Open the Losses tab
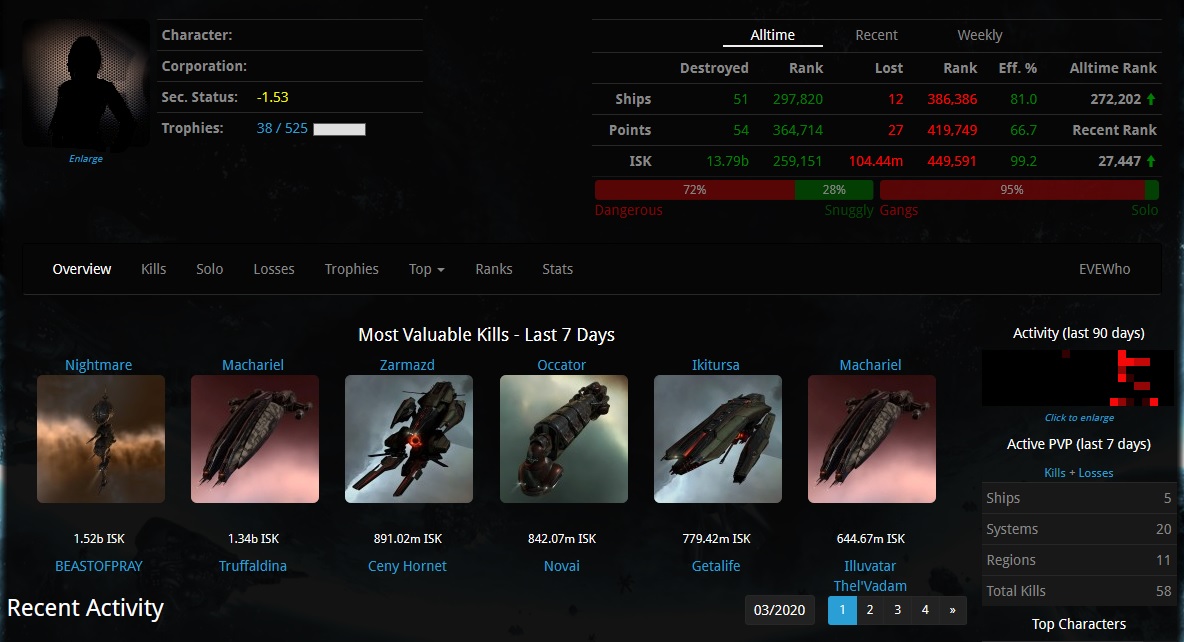Screen dimensions: 1184x642 pyautogui.click(x=274, y=269)
